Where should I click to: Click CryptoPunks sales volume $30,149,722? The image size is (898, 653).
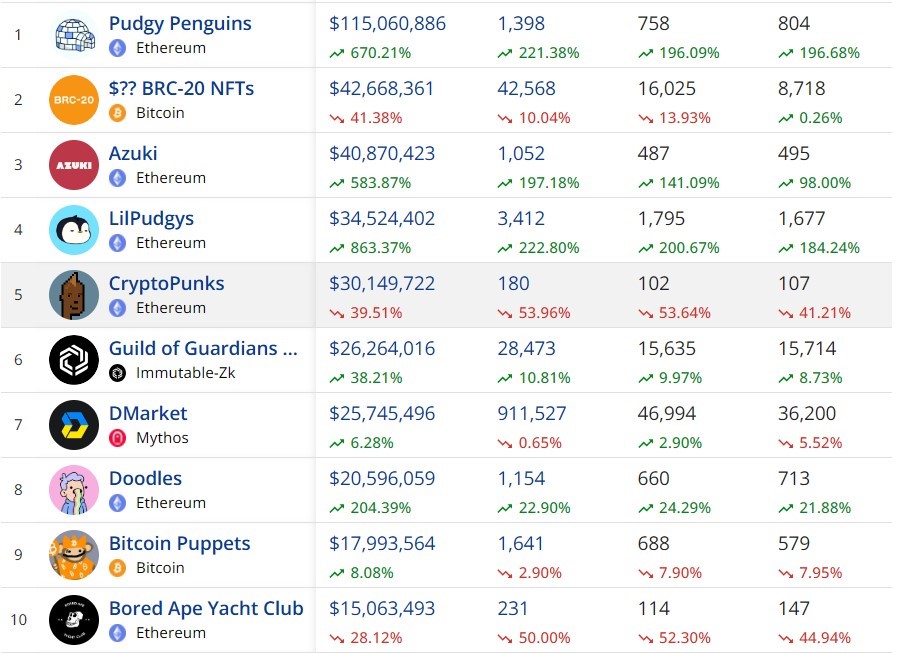point(382,284)
